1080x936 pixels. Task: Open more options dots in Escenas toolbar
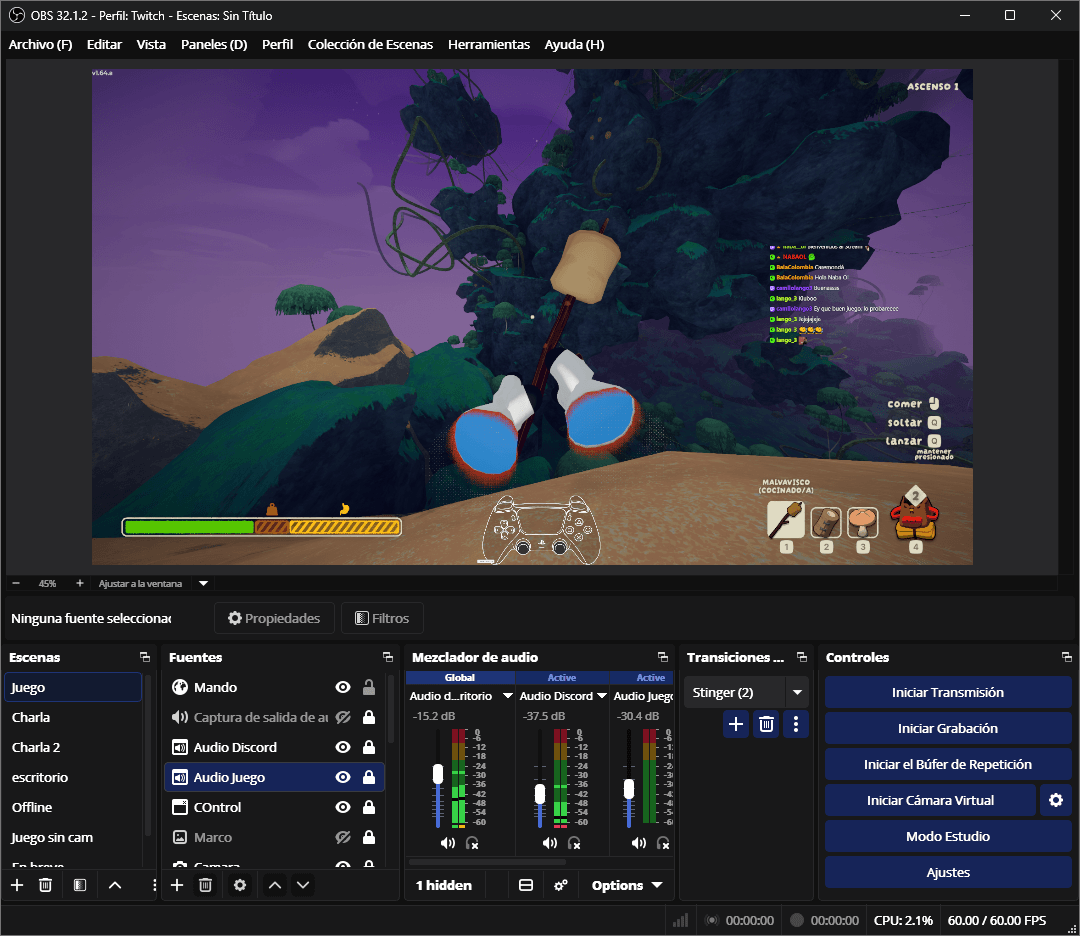[154, 885]
